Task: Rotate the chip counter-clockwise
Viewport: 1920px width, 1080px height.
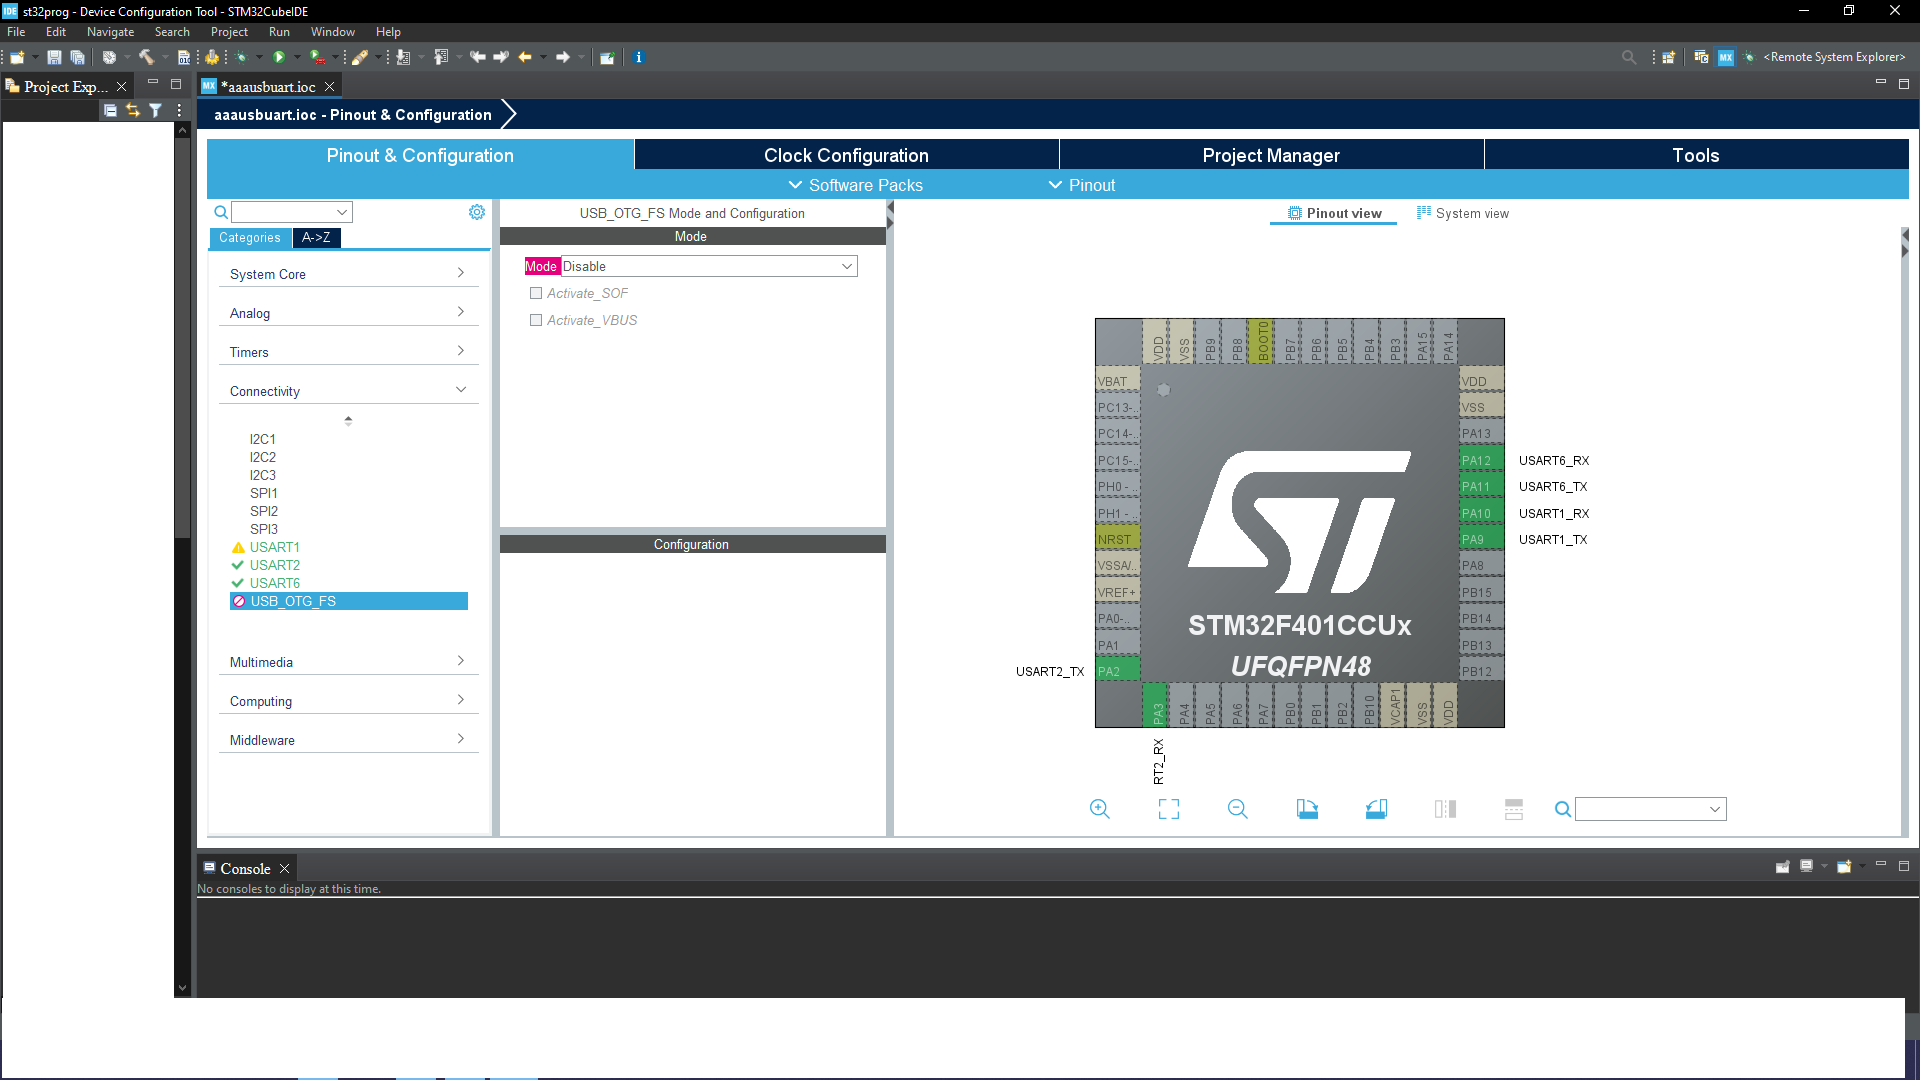Action: [x=1376, y=809]
